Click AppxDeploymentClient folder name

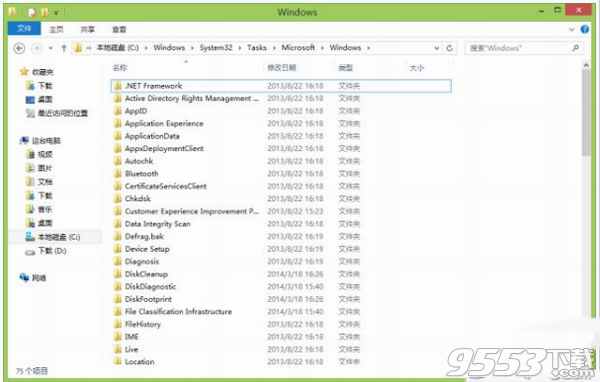point(164,149)
